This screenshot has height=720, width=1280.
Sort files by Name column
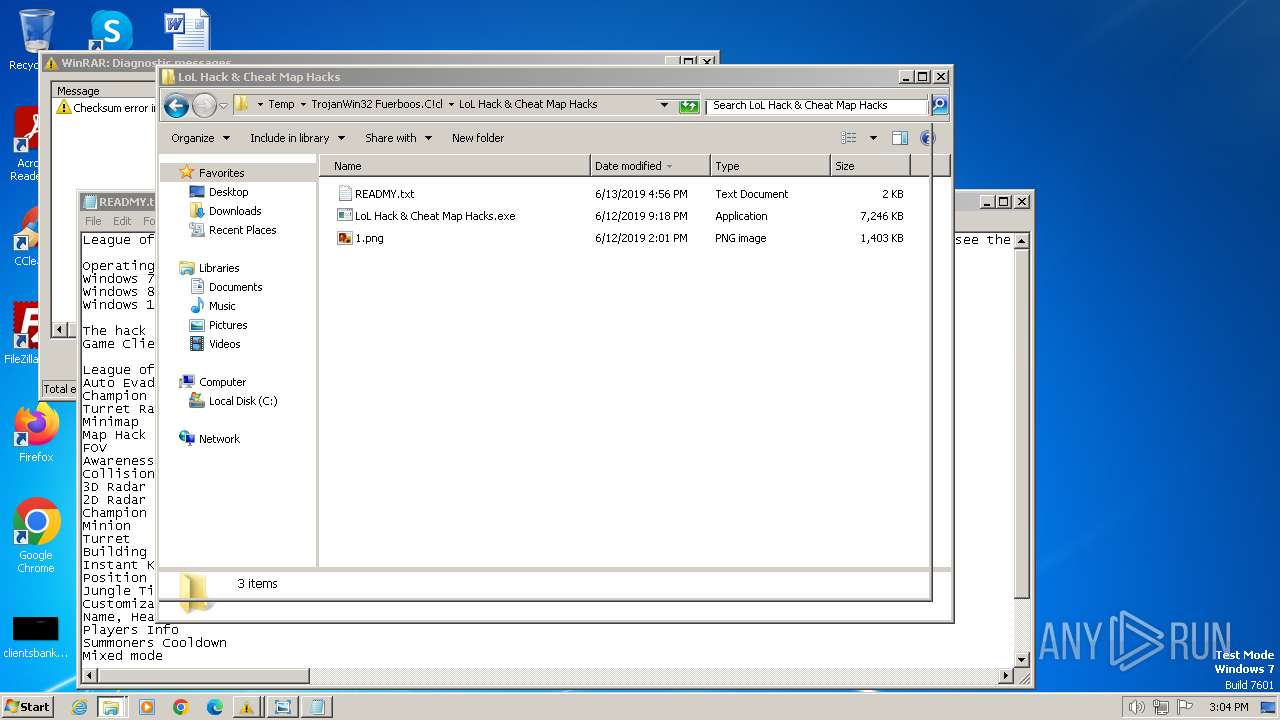(x=455, y=166)
